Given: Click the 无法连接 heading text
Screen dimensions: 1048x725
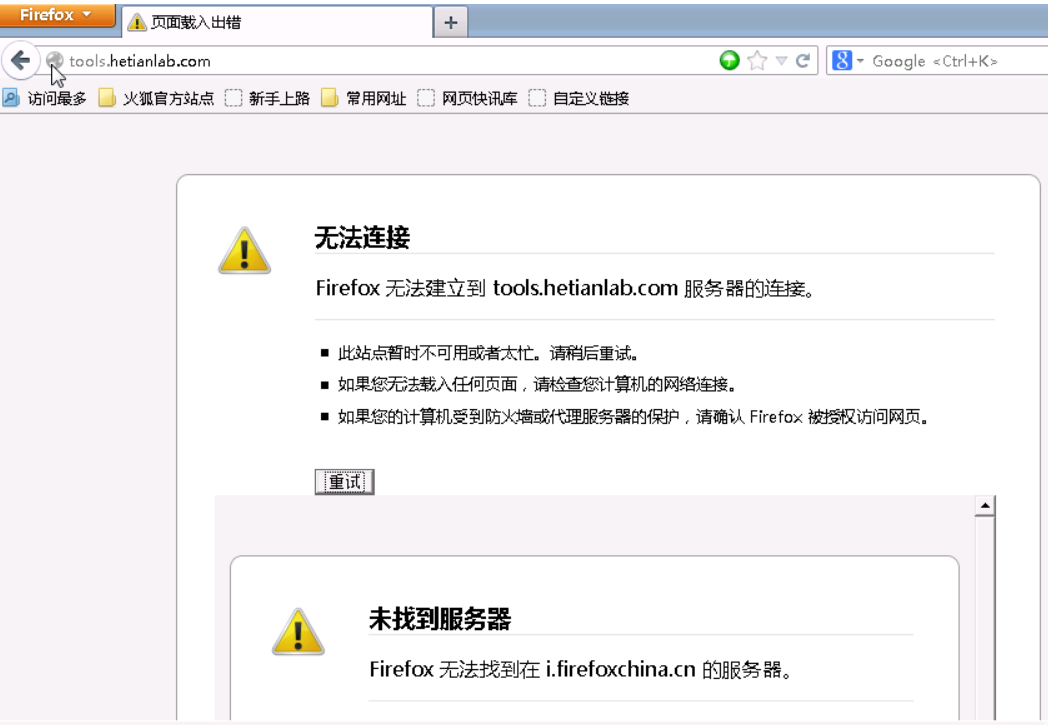Looking at the screenshot, I should point(362,237).
